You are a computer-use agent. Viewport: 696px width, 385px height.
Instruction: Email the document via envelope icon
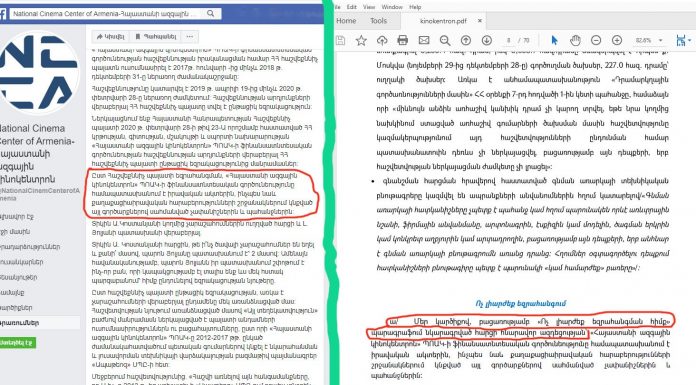point(424,40)
